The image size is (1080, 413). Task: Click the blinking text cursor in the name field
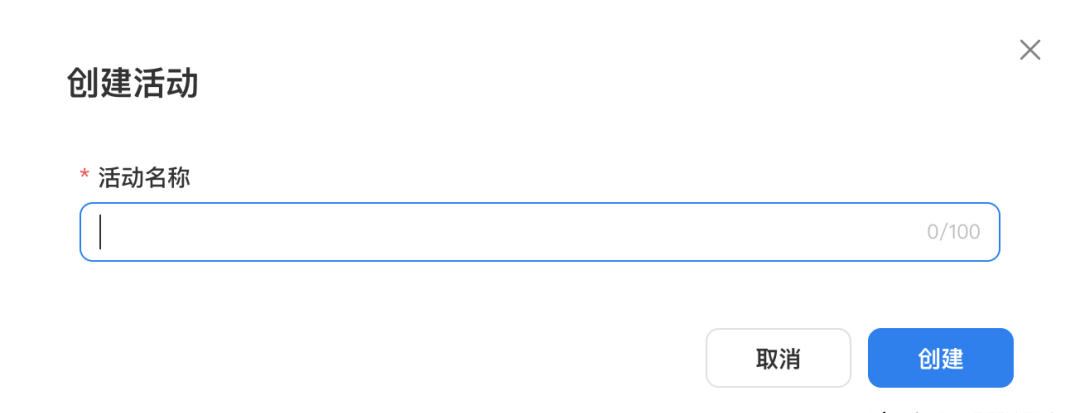pos(101,232)
